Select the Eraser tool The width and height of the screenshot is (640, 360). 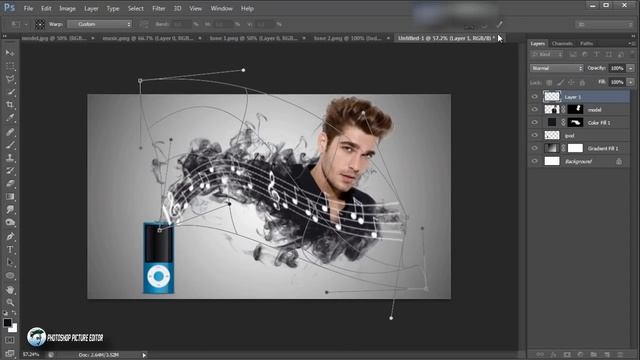click(10, 184)
